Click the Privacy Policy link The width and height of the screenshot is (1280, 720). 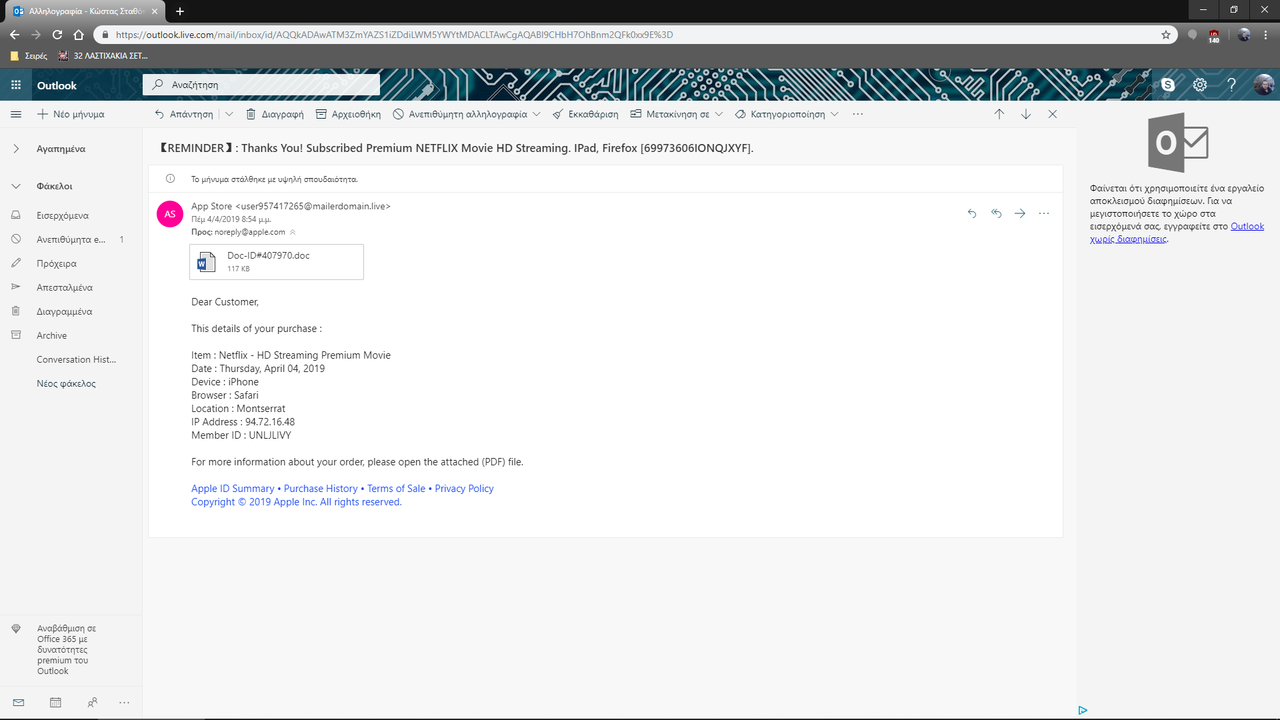click(x=464, y=489)
